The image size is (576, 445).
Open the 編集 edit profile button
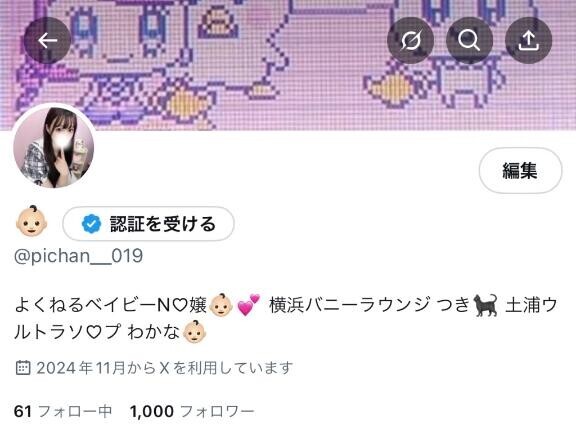(520, 171)
